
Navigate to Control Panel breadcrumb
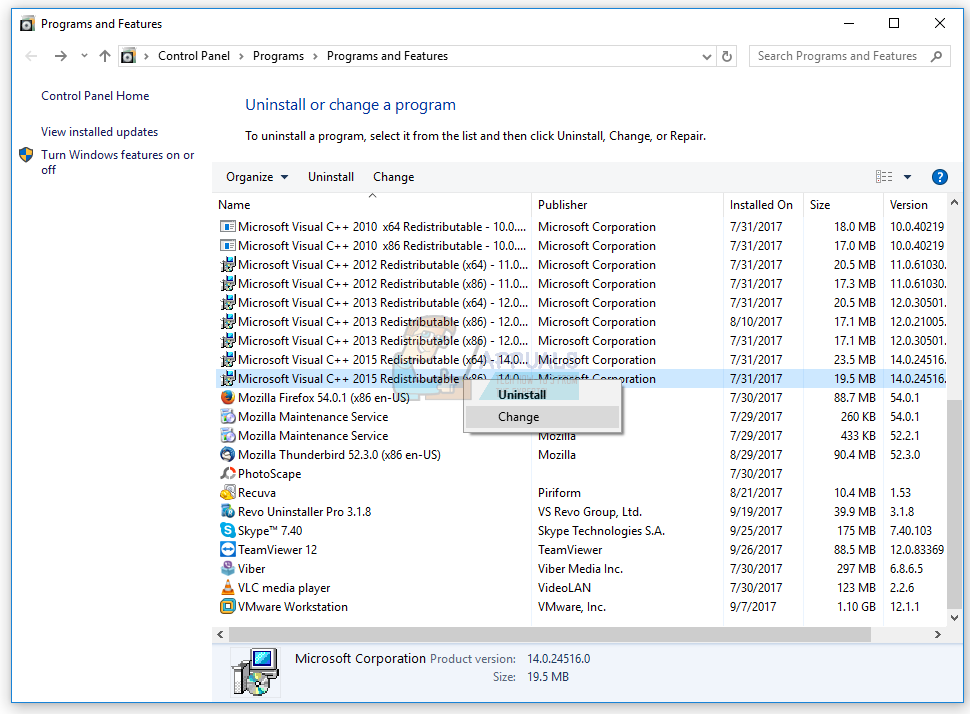pyautogui.click(x=194, y=56)
